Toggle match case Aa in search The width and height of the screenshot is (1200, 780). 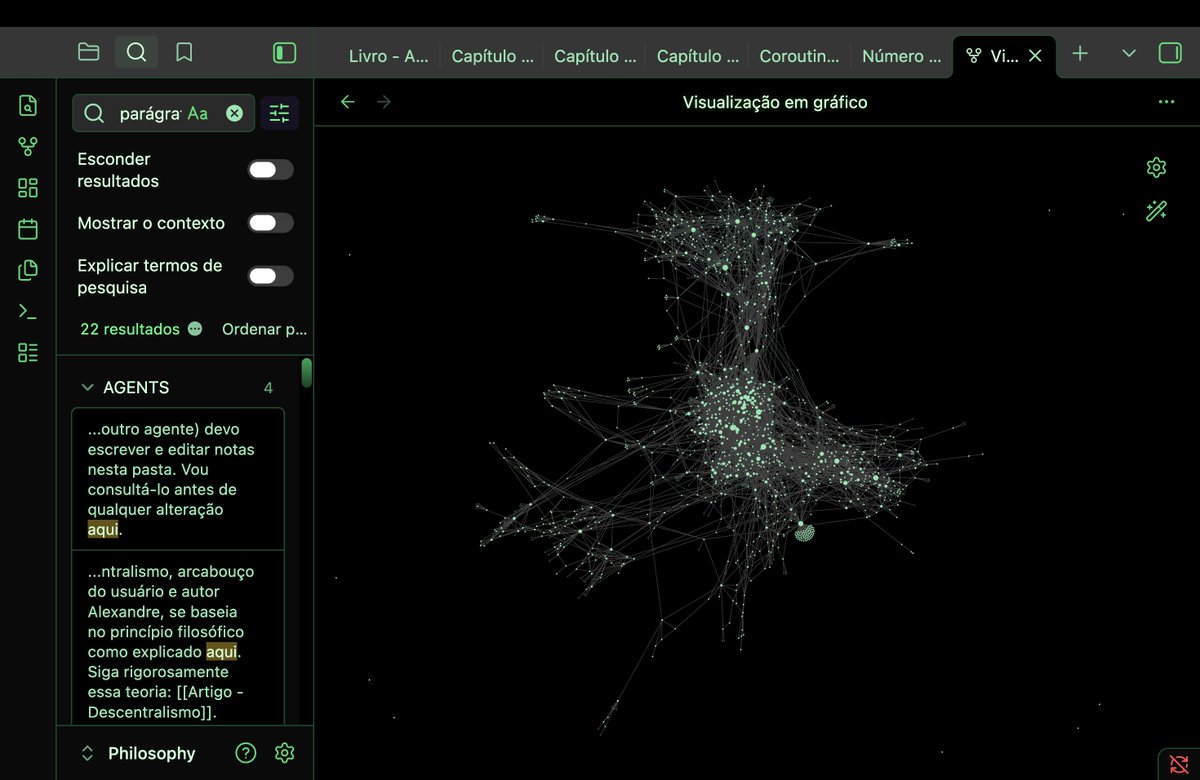(x=198, y=114)
